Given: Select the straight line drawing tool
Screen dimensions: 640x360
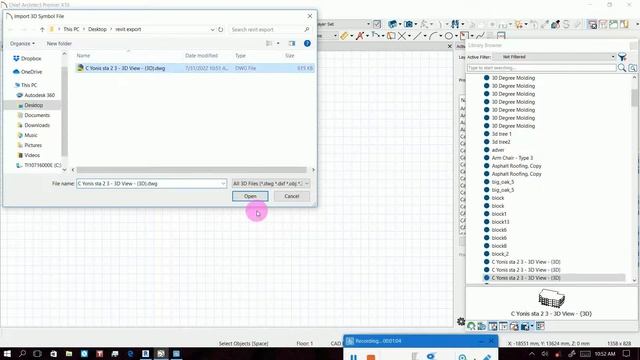Looking at the screenshot, I should [x=417, y=36].
